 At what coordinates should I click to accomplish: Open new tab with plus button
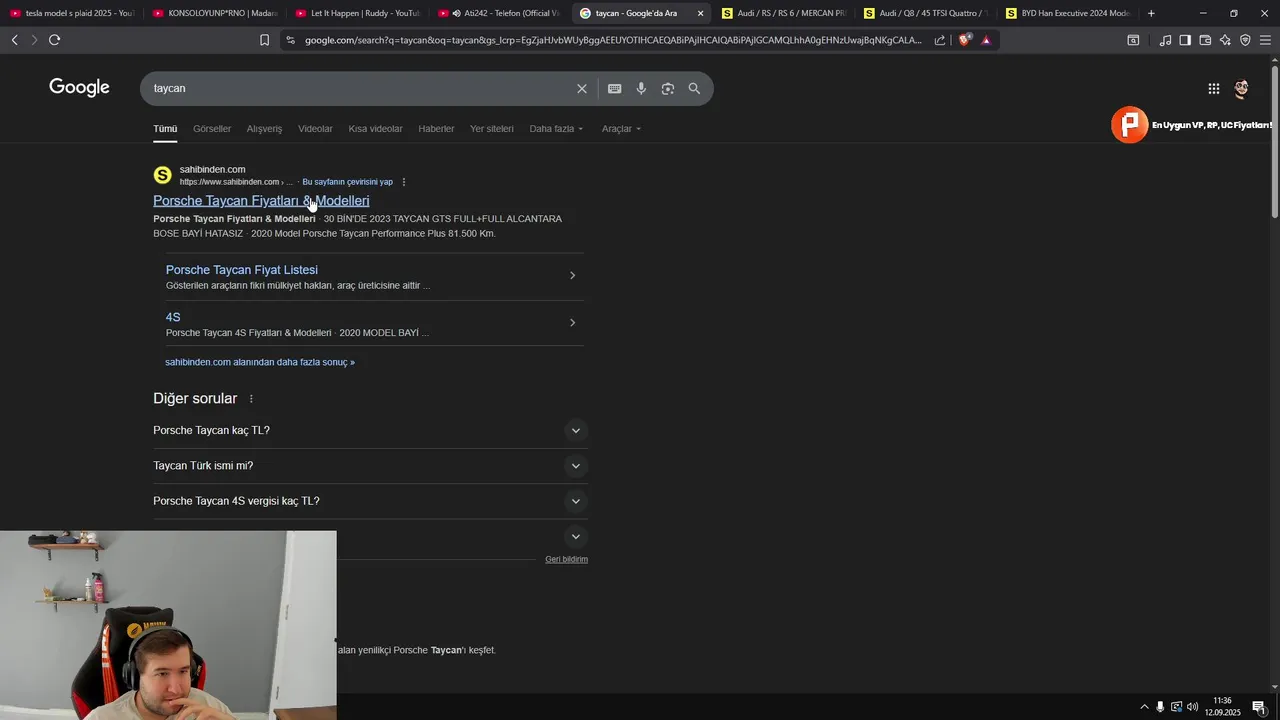[x=1151, y=13]
